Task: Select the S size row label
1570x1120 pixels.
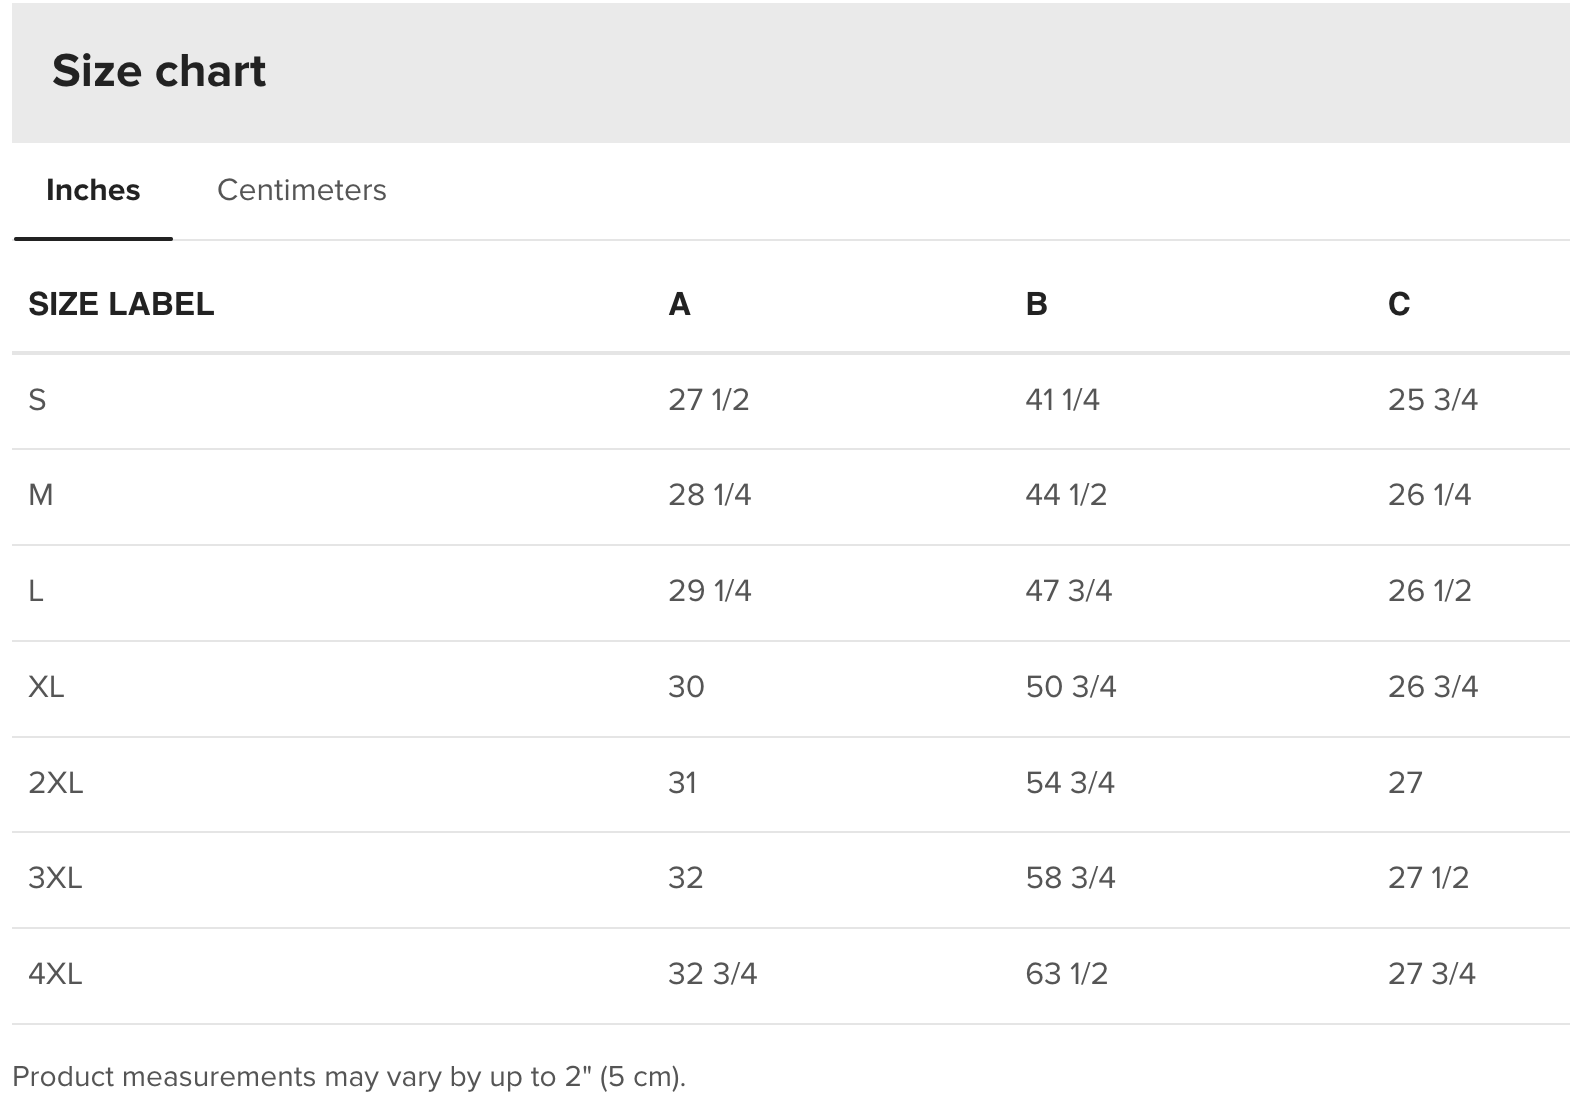Action: pos(37,400)
